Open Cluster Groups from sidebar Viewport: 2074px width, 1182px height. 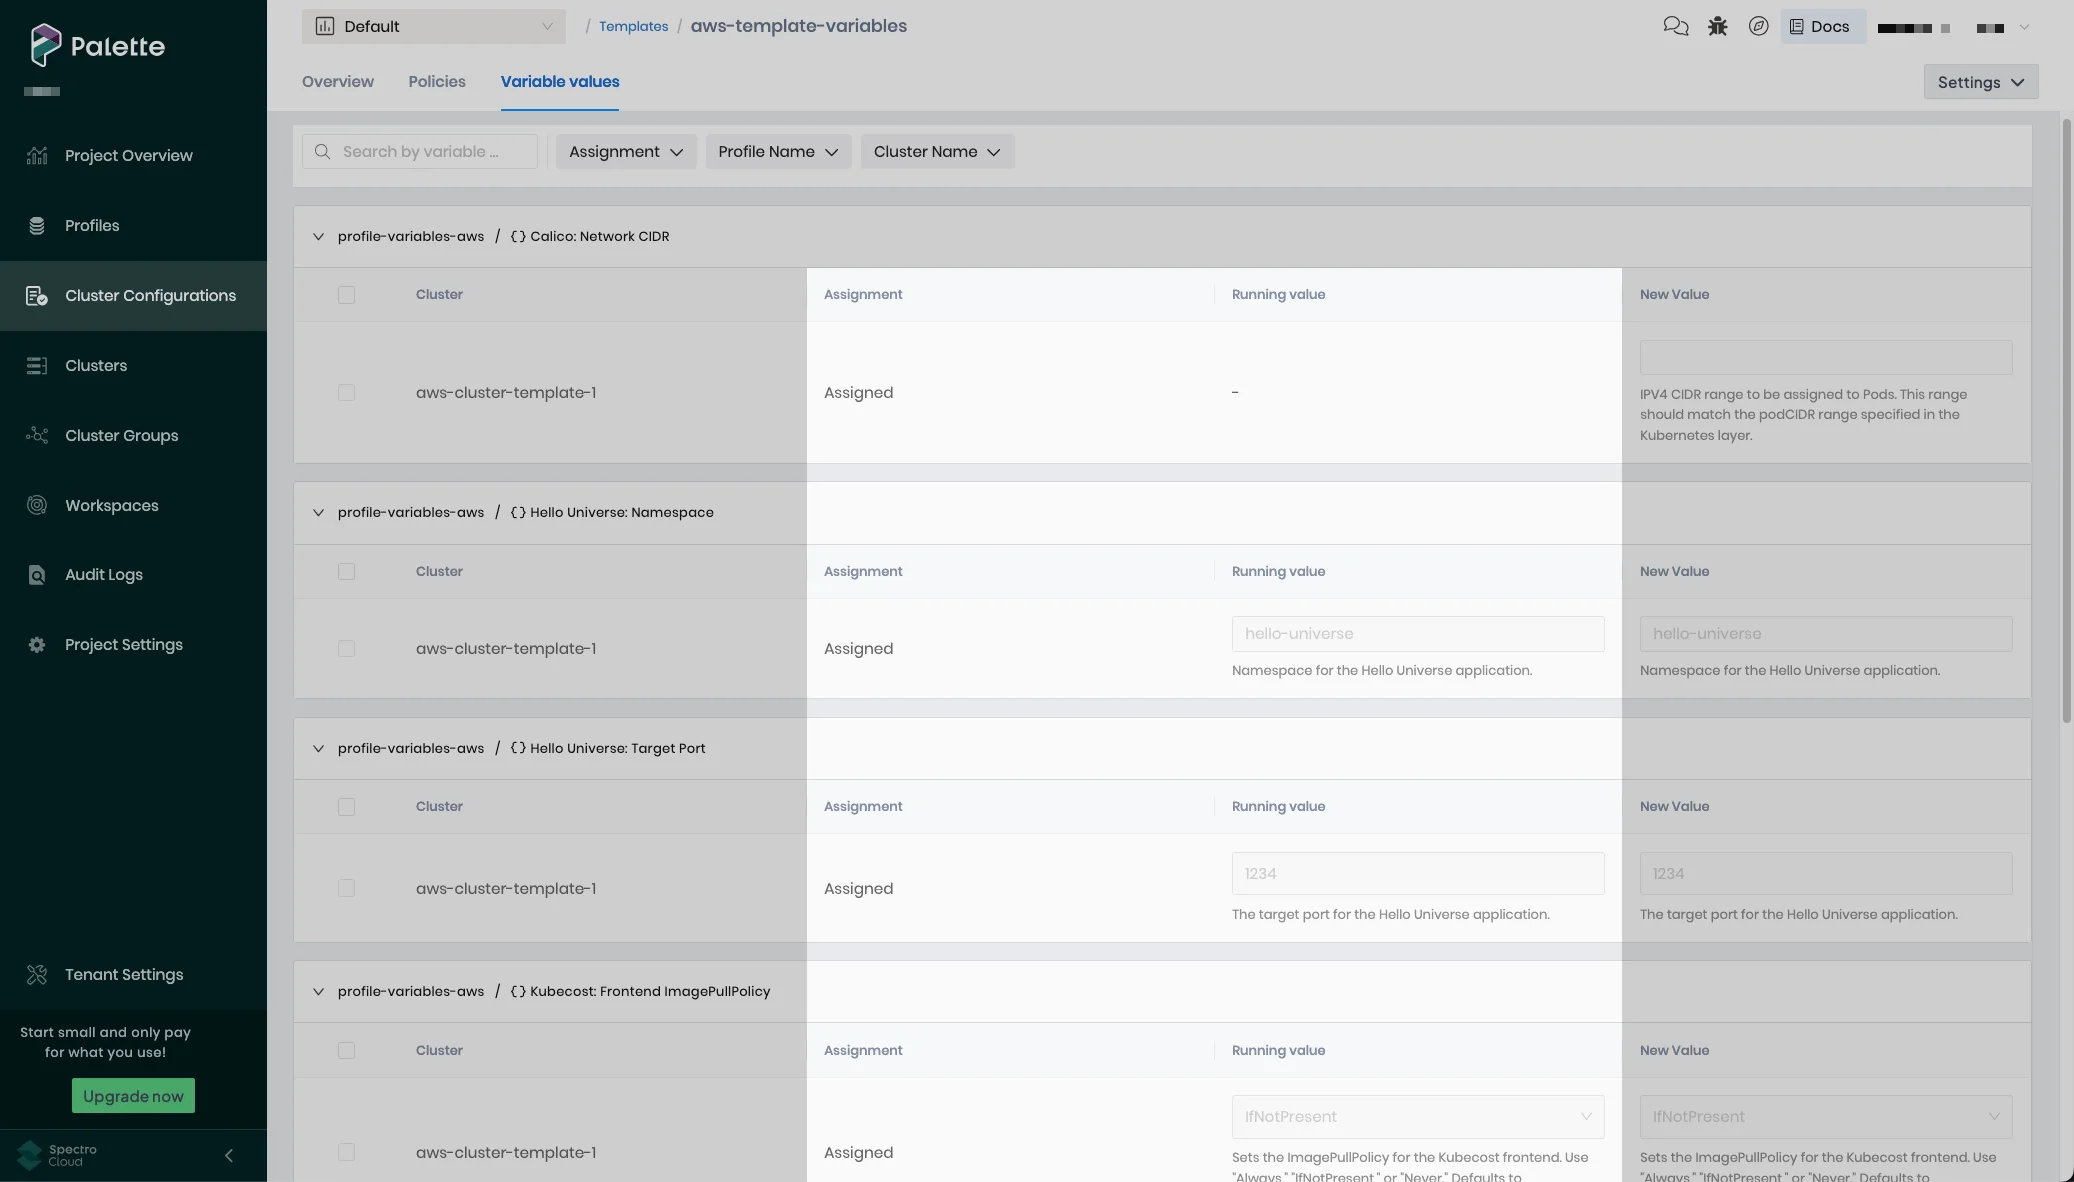pos(121,436)
